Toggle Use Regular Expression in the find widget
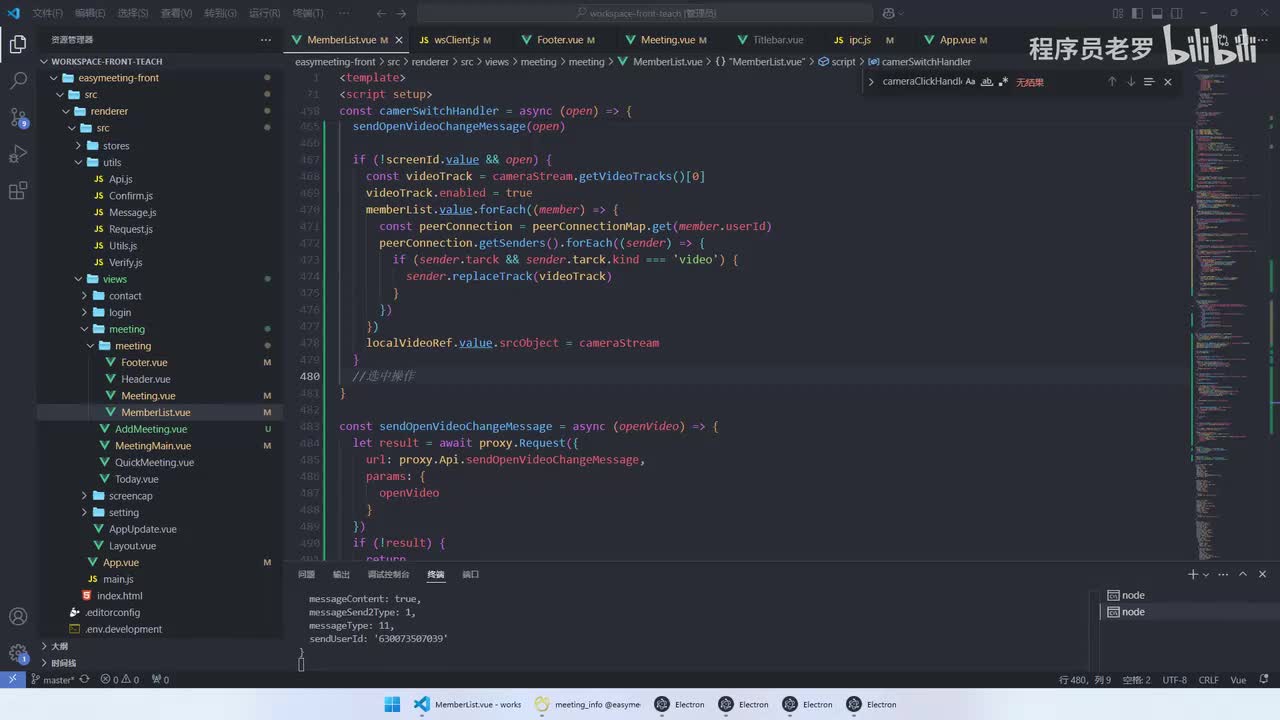The height and width of the screenshot is (720, 1280). [x=1003, y=82]
